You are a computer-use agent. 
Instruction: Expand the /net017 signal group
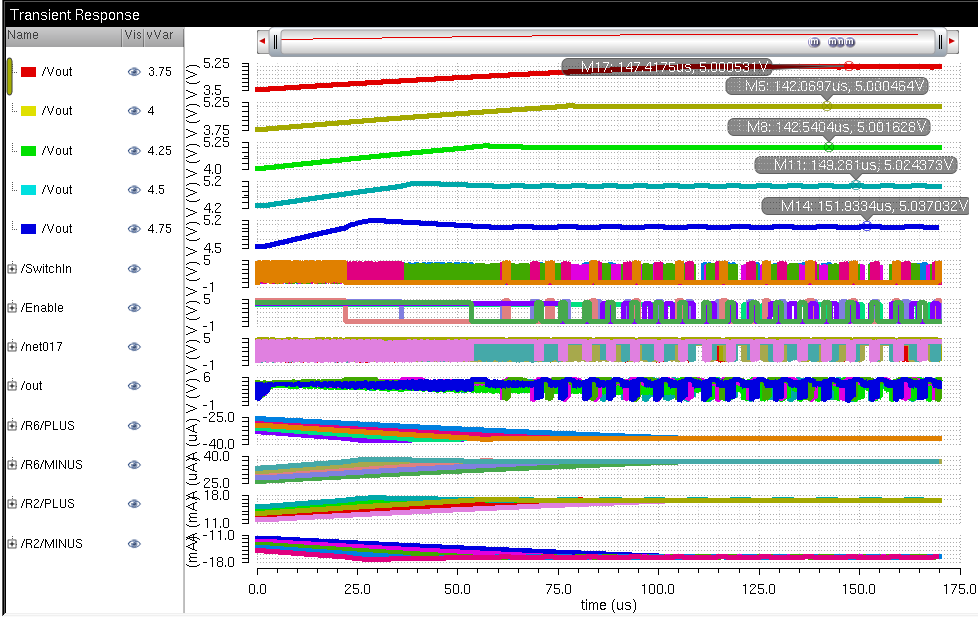(x=12, y=346)
